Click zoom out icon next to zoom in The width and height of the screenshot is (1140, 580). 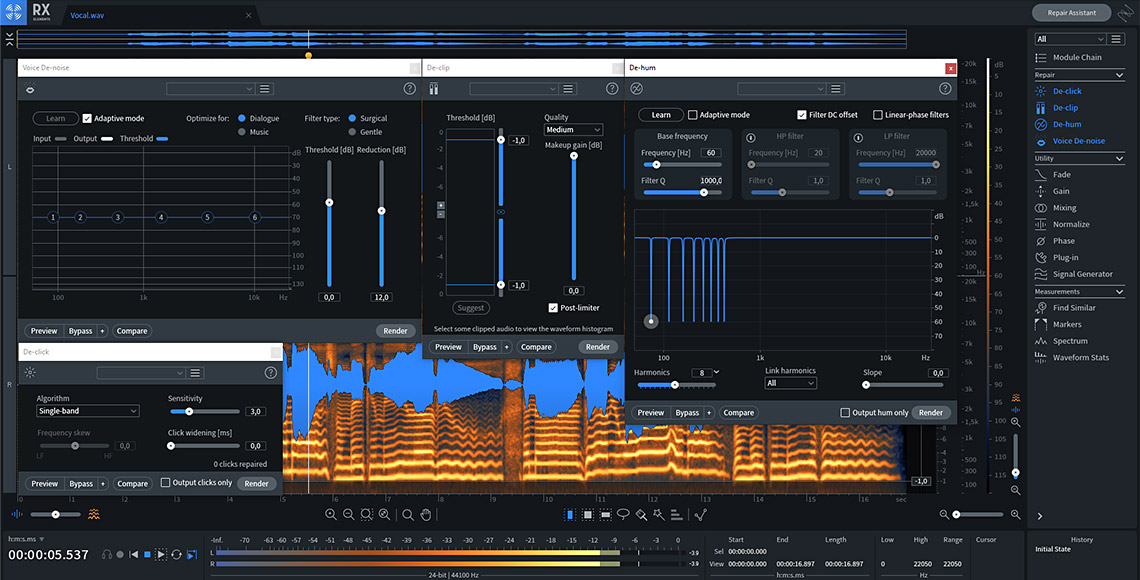[348, 515]
